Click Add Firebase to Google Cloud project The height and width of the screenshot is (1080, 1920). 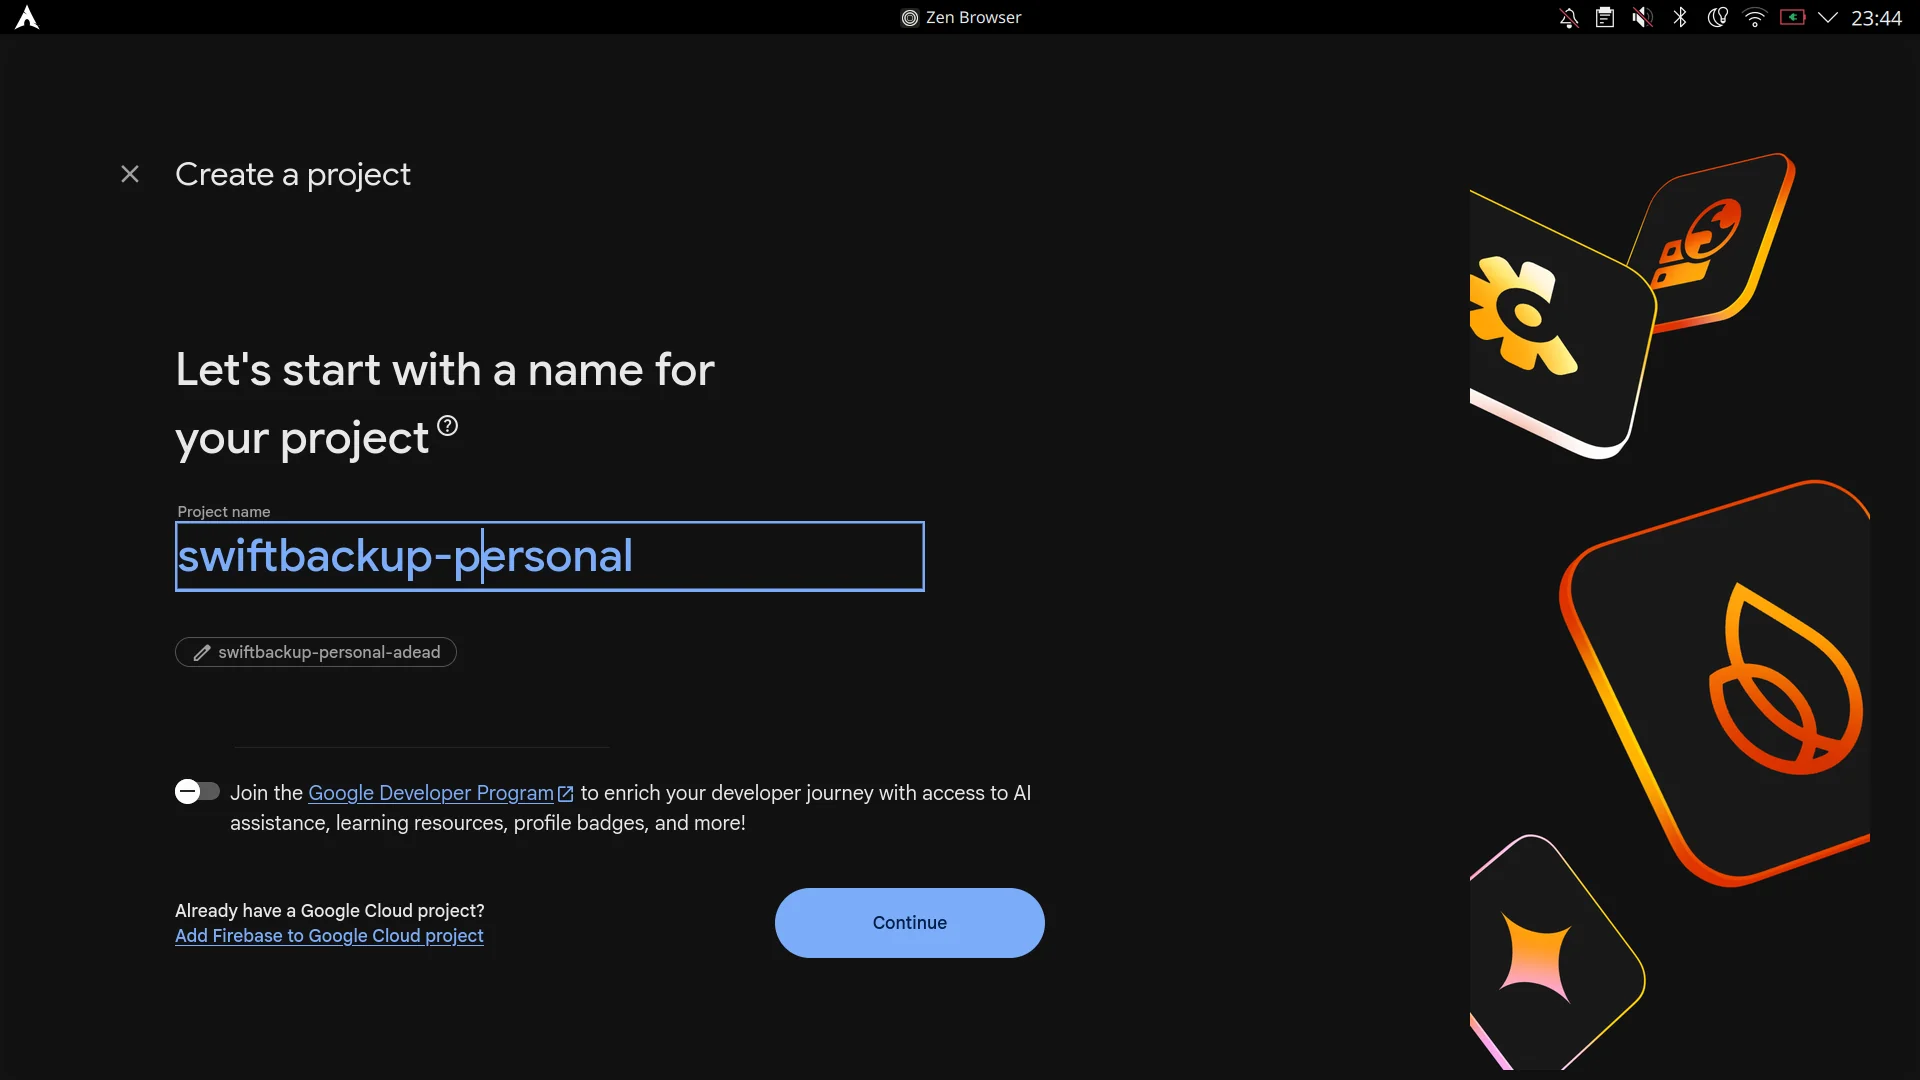click(x=329, y=936)
